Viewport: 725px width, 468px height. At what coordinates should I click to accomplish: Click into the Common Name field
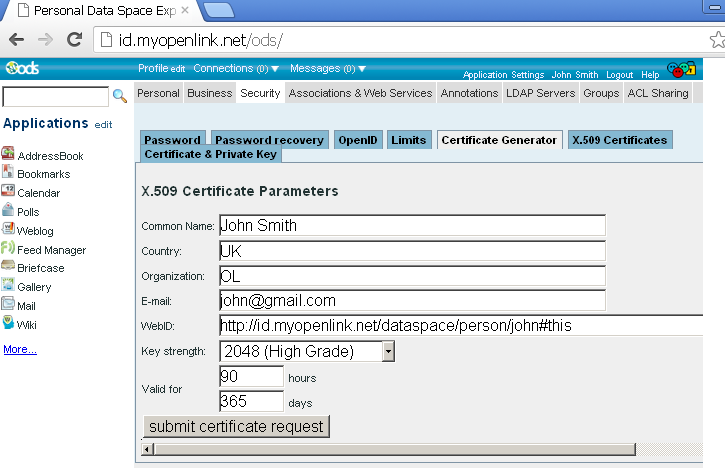(x=412, y=225)
